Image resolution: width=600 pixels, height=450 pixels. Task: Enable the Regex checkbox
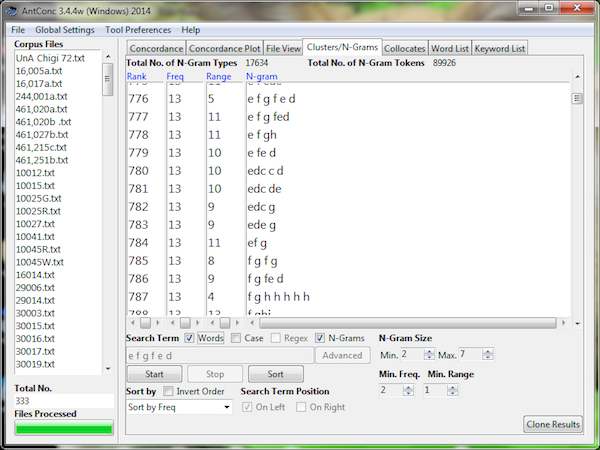pyautogui.click(x=276, y=338)
